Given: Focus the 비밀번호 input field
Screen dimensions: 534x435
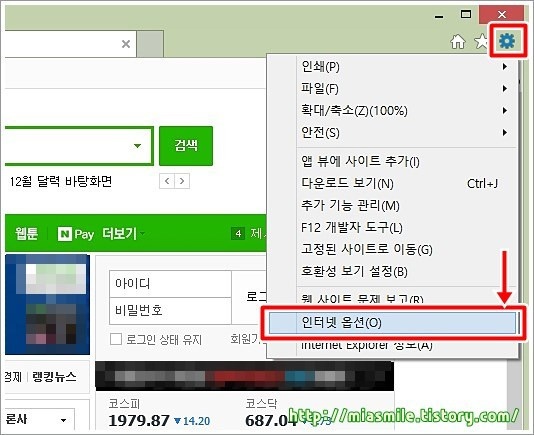Looking at the screenshot, I should [x=170, y=311].
